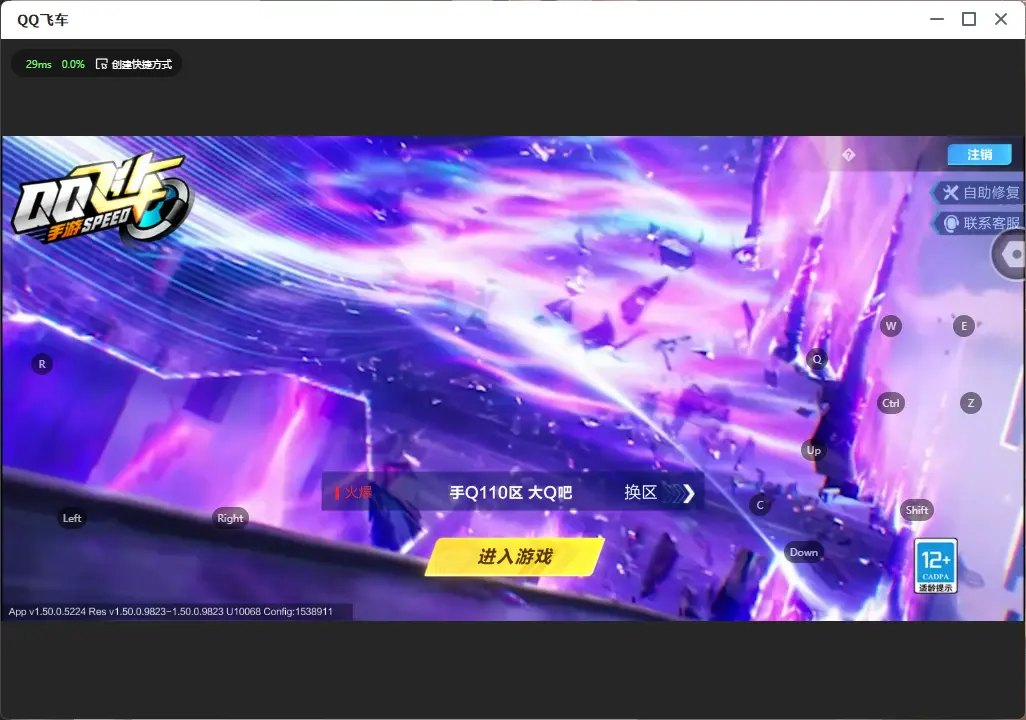Click the E key overlay
Screen dimensions: 1026x720
click(964, 326)
